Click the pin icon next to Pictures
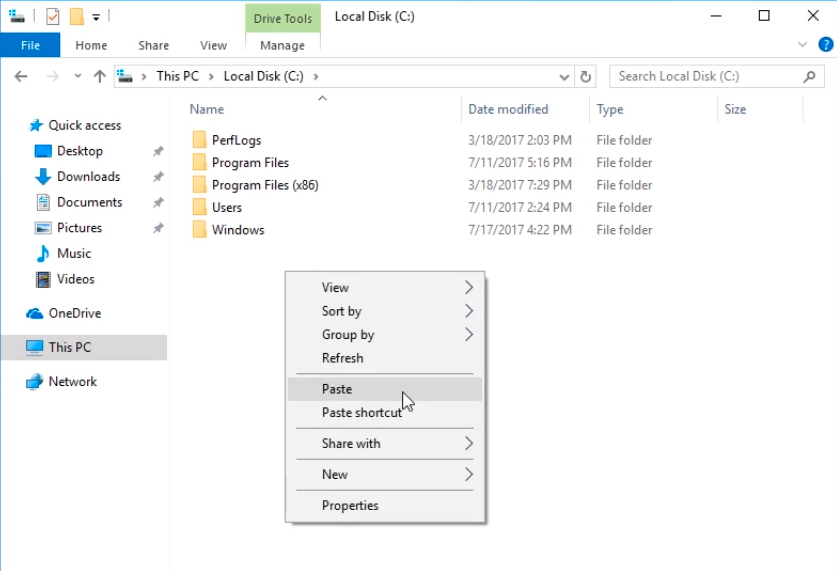This screenshot has width=837, height=571. click(158, 228)
